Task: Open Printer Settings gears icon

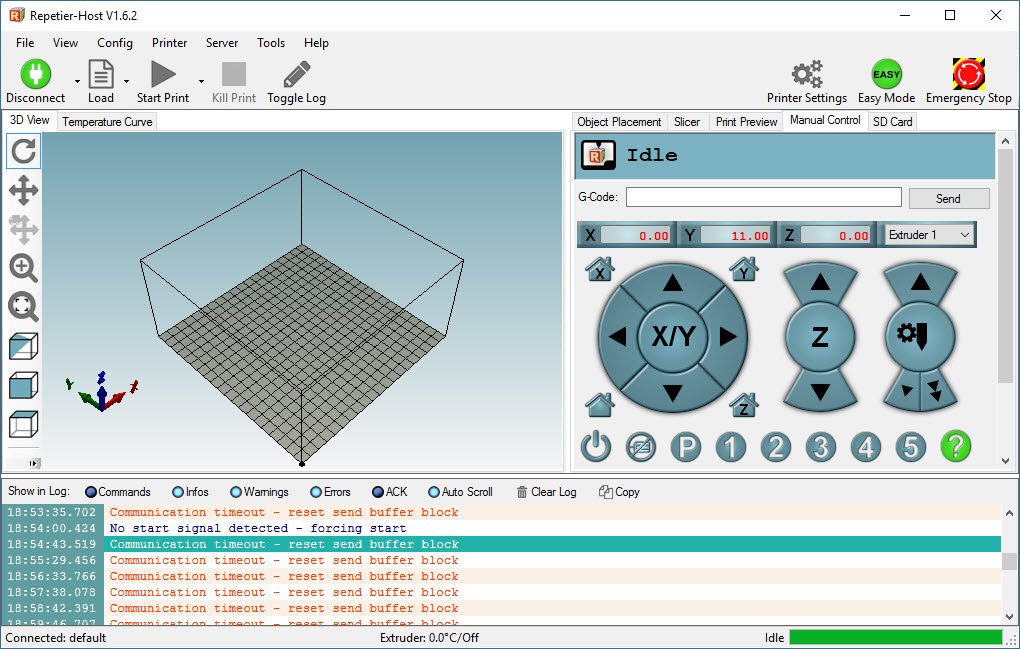Action: click(807, 74)
